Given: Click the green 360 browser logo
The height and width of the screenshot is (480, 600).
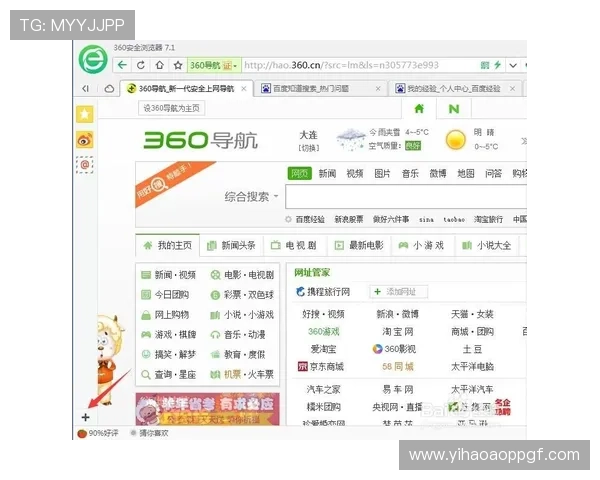Looking at the screenshot, I should click(x=93, y=59).
